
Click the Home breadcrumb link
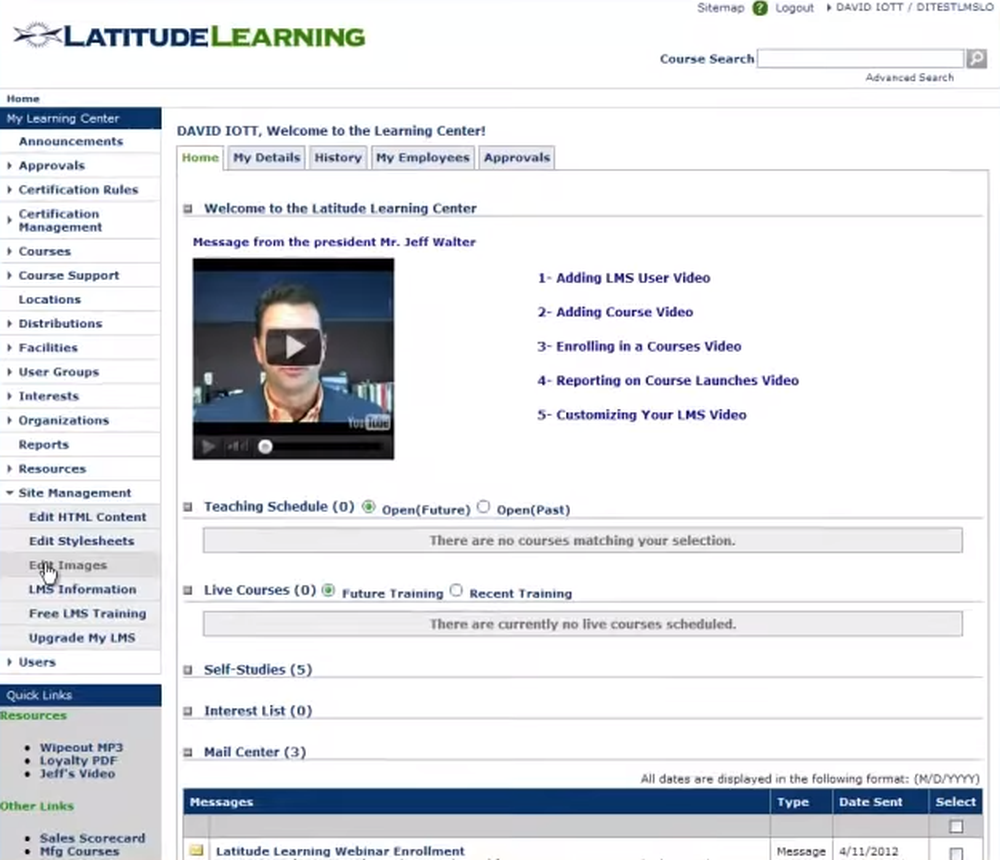23,99
